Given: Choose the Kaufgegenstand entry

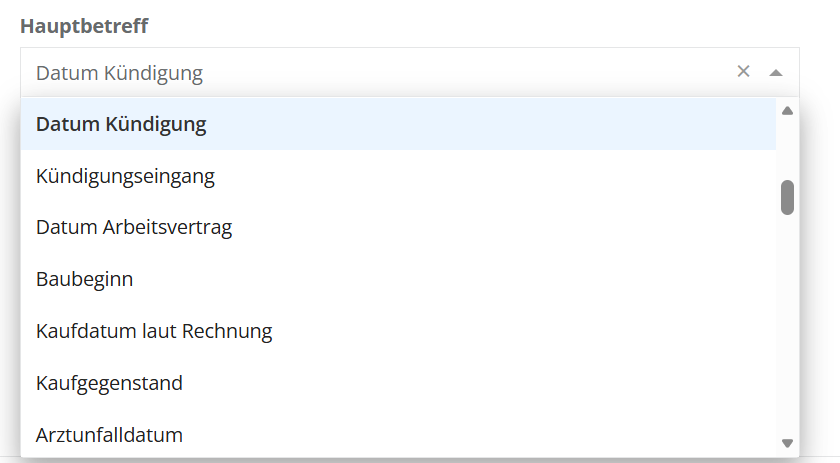Looking at the screenshot, I should tap(109, 382).
